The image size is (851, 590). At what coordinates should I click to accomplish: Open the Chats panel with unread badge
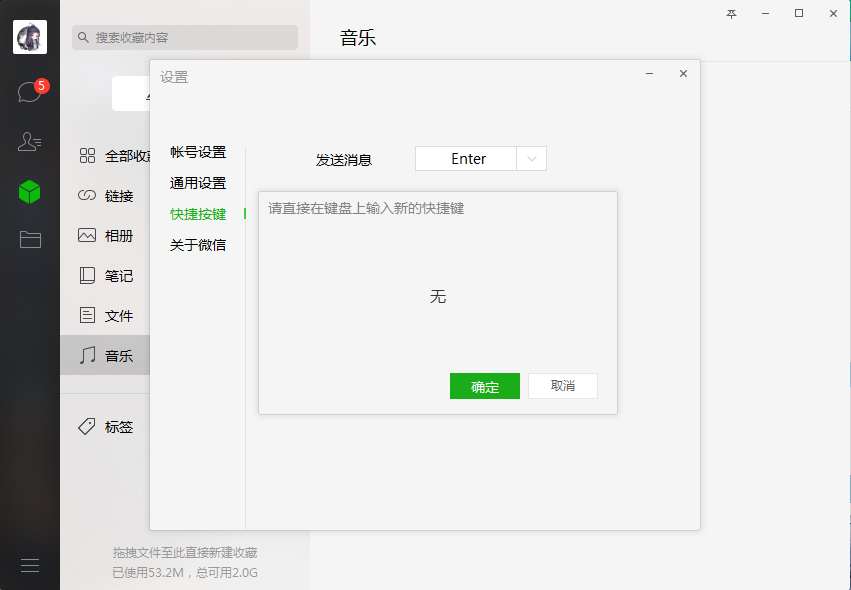pyautogui.click(x=29, y=90)
